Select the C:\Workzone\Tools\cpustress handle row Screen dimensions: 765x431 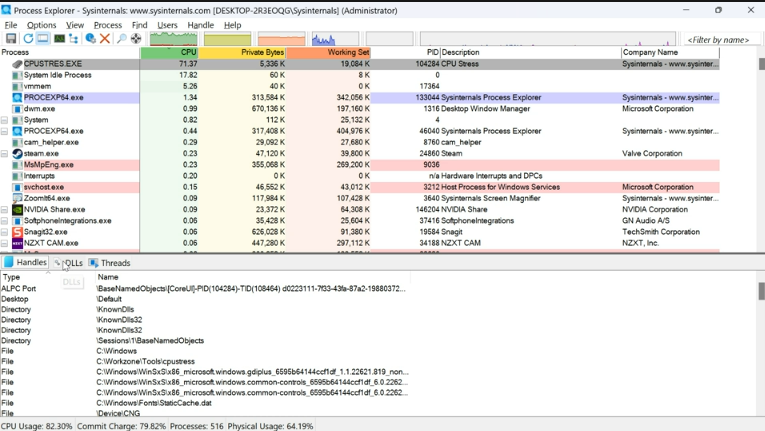pyautogui.click(x=205, y=362)
